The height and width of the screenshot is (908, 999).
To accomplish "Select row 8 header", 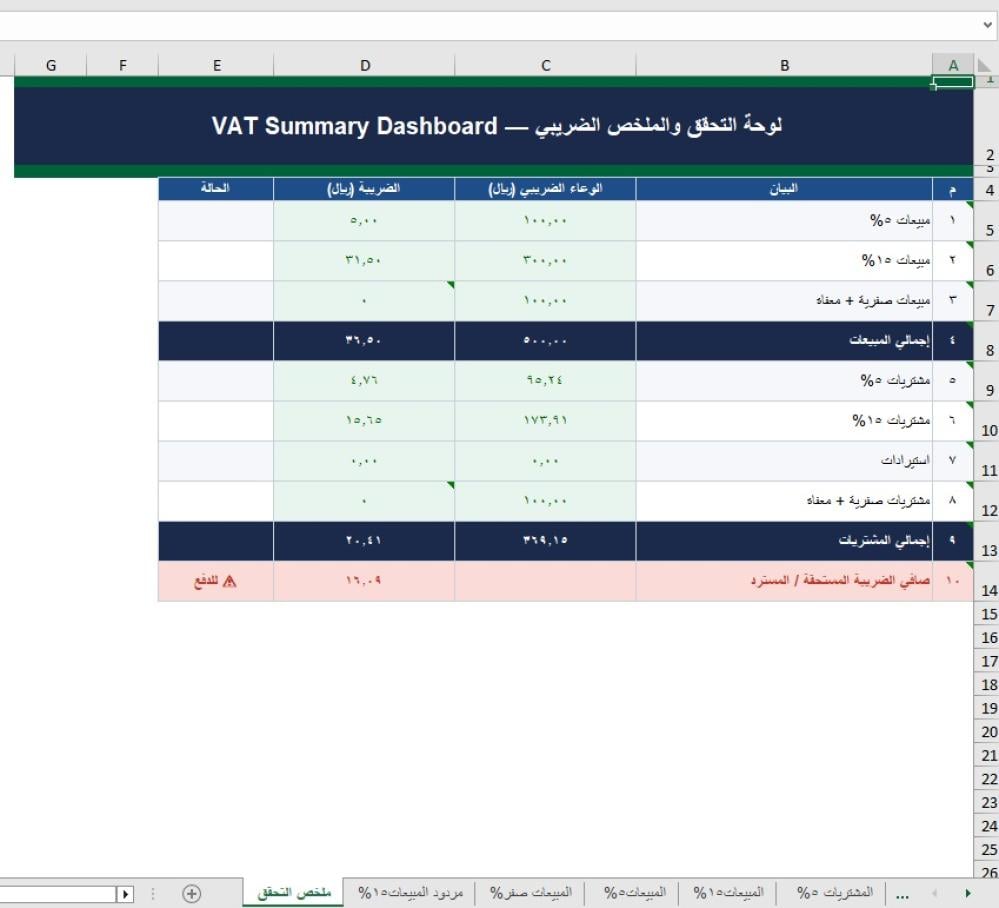I will pos(988,350).
